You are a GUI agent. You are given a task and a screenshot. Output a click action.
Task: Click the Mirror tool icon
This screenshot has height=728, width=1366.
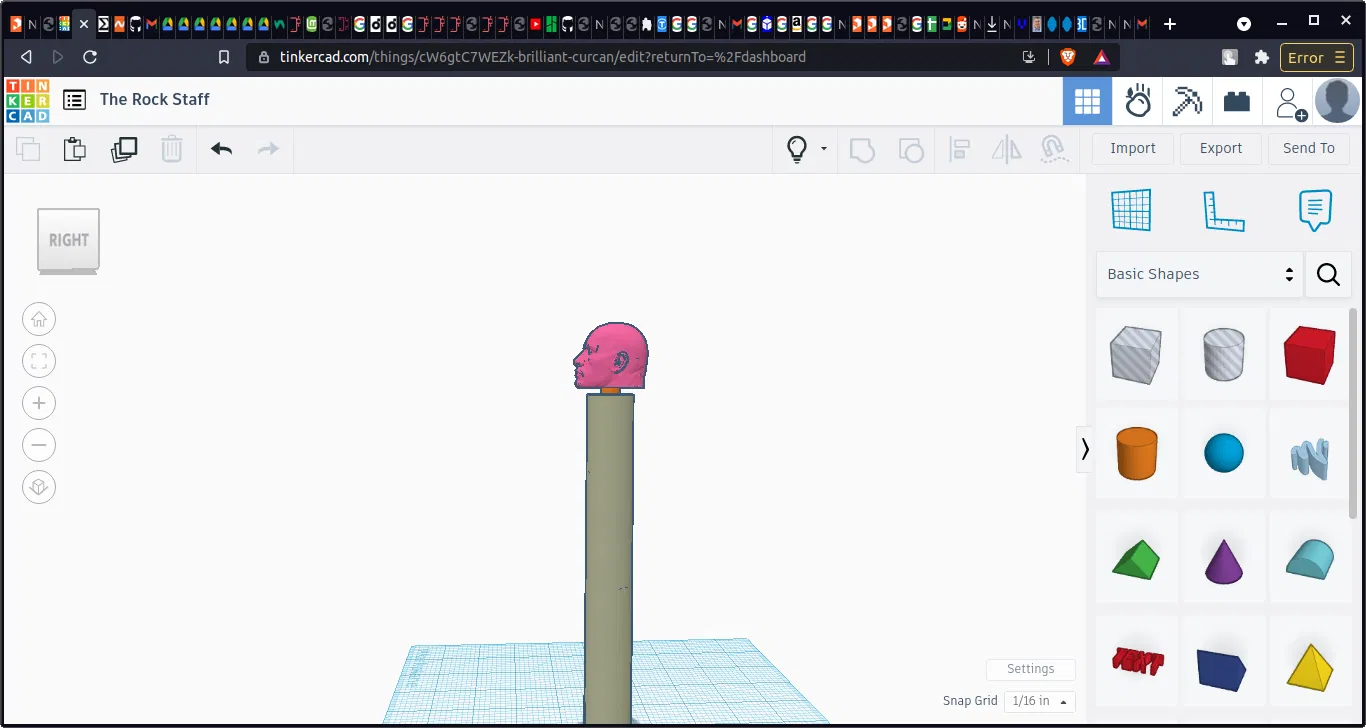pos(1006,150)
